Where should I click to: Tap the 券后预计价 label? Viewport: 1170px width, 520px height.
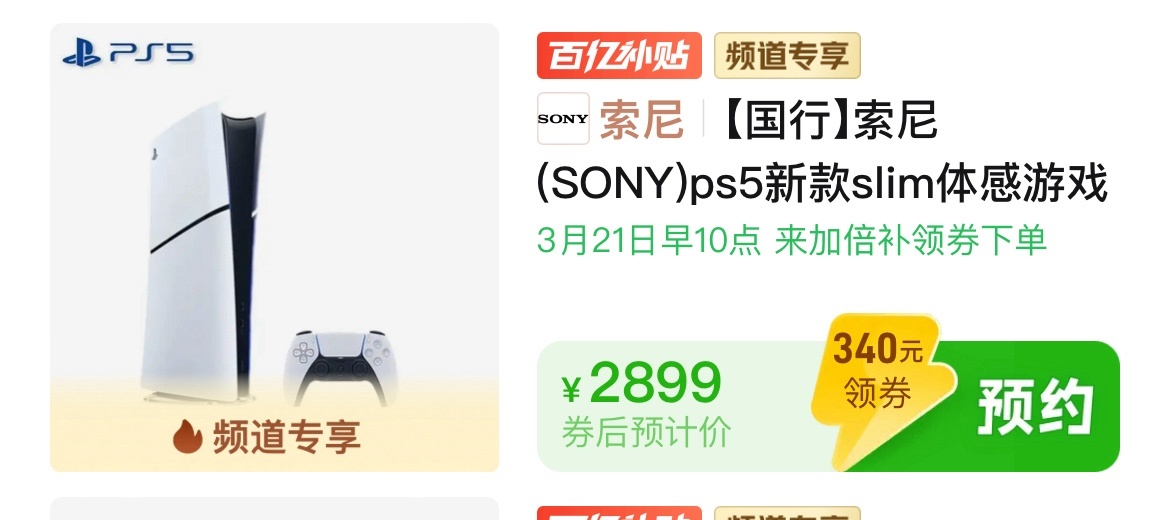pos(646,433)
